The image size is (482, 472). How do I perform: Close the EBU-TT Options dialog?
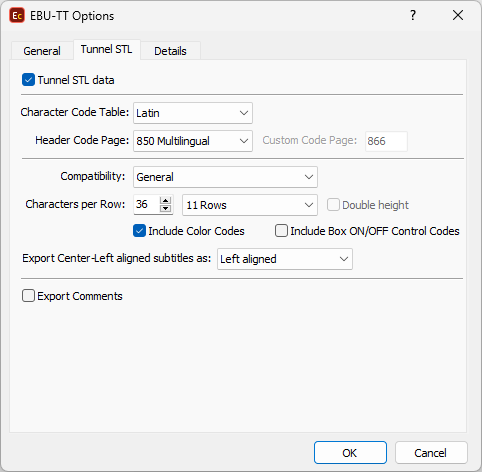click(458, 15)
